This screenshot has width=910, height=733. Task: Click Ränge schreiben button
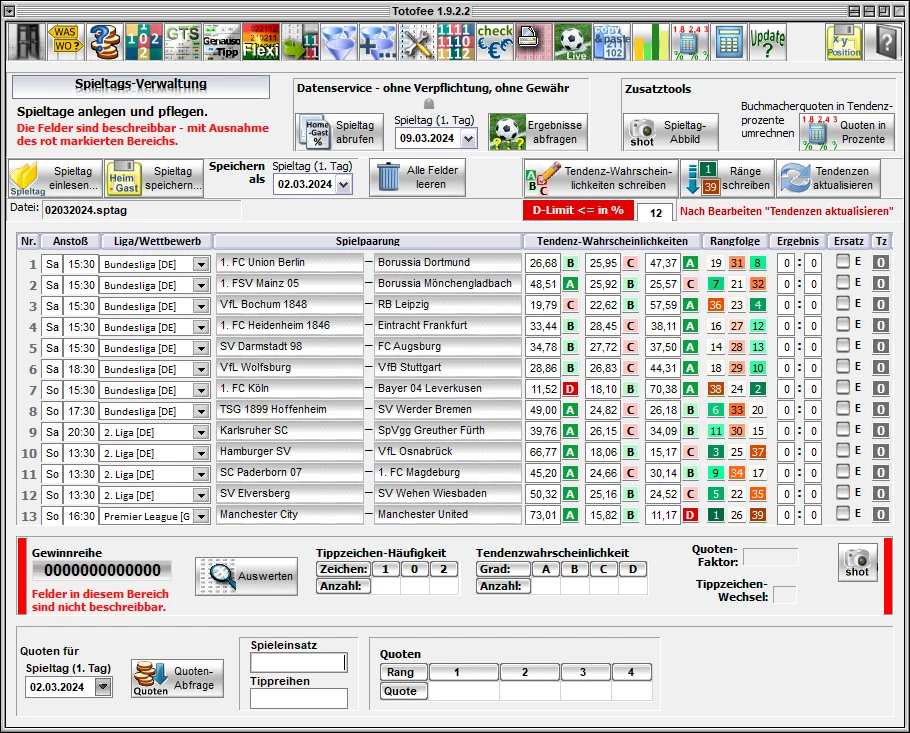click(728, 178)
